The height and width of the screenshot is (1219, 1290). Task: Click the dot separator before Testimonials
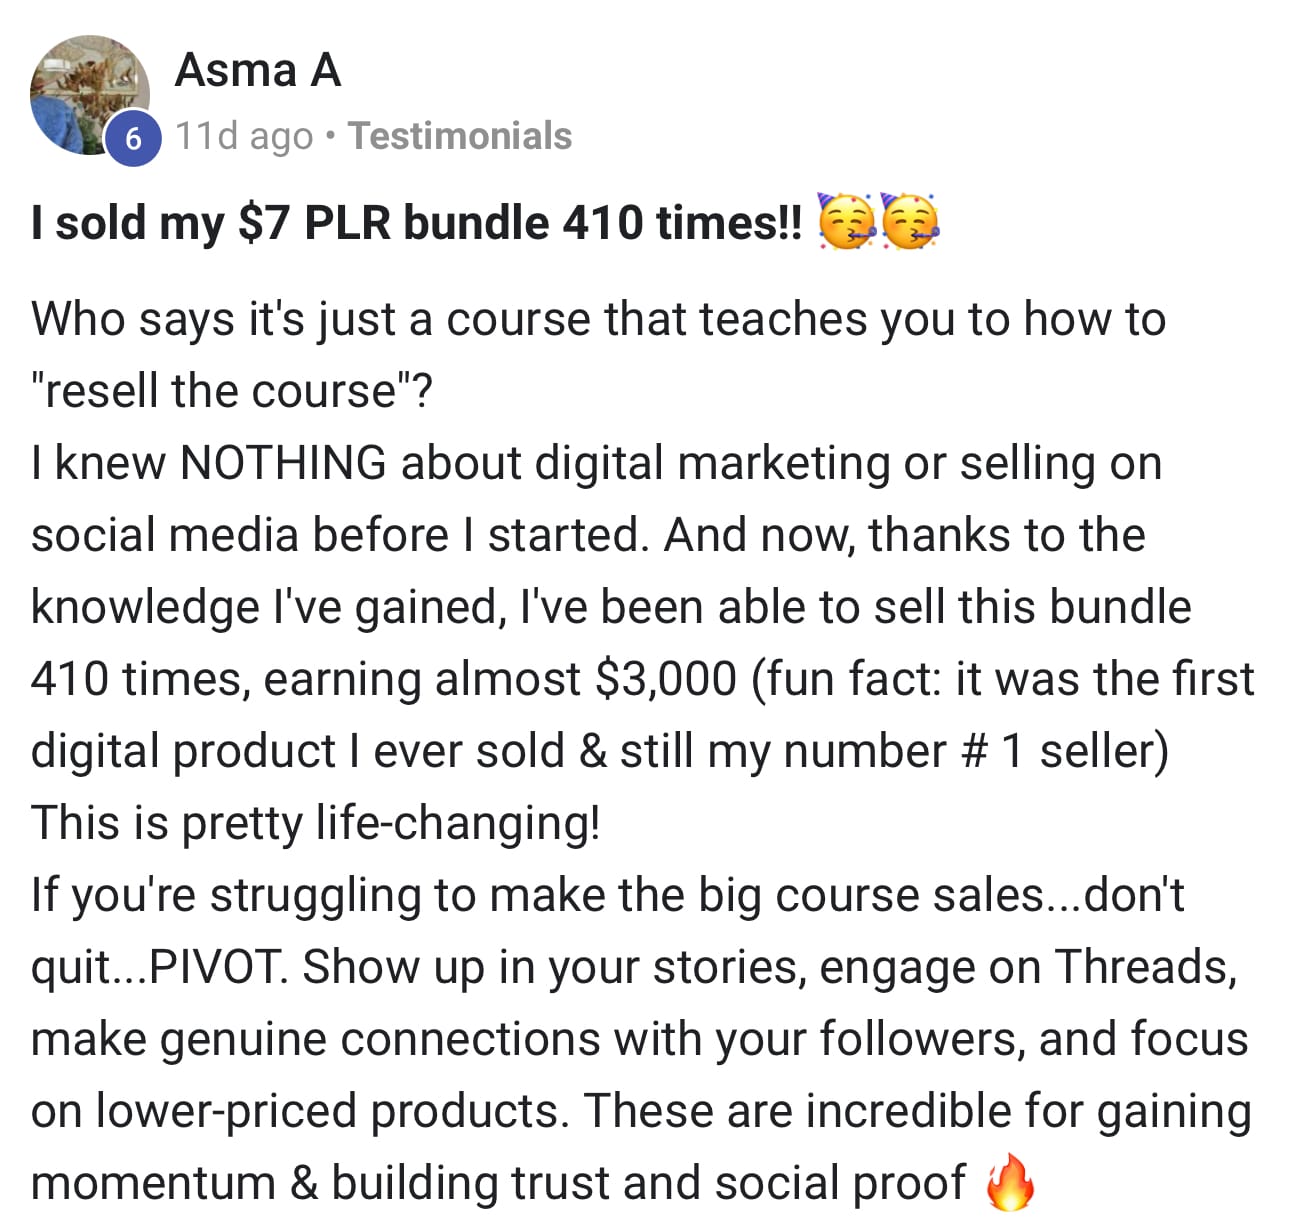coord(331,136)
